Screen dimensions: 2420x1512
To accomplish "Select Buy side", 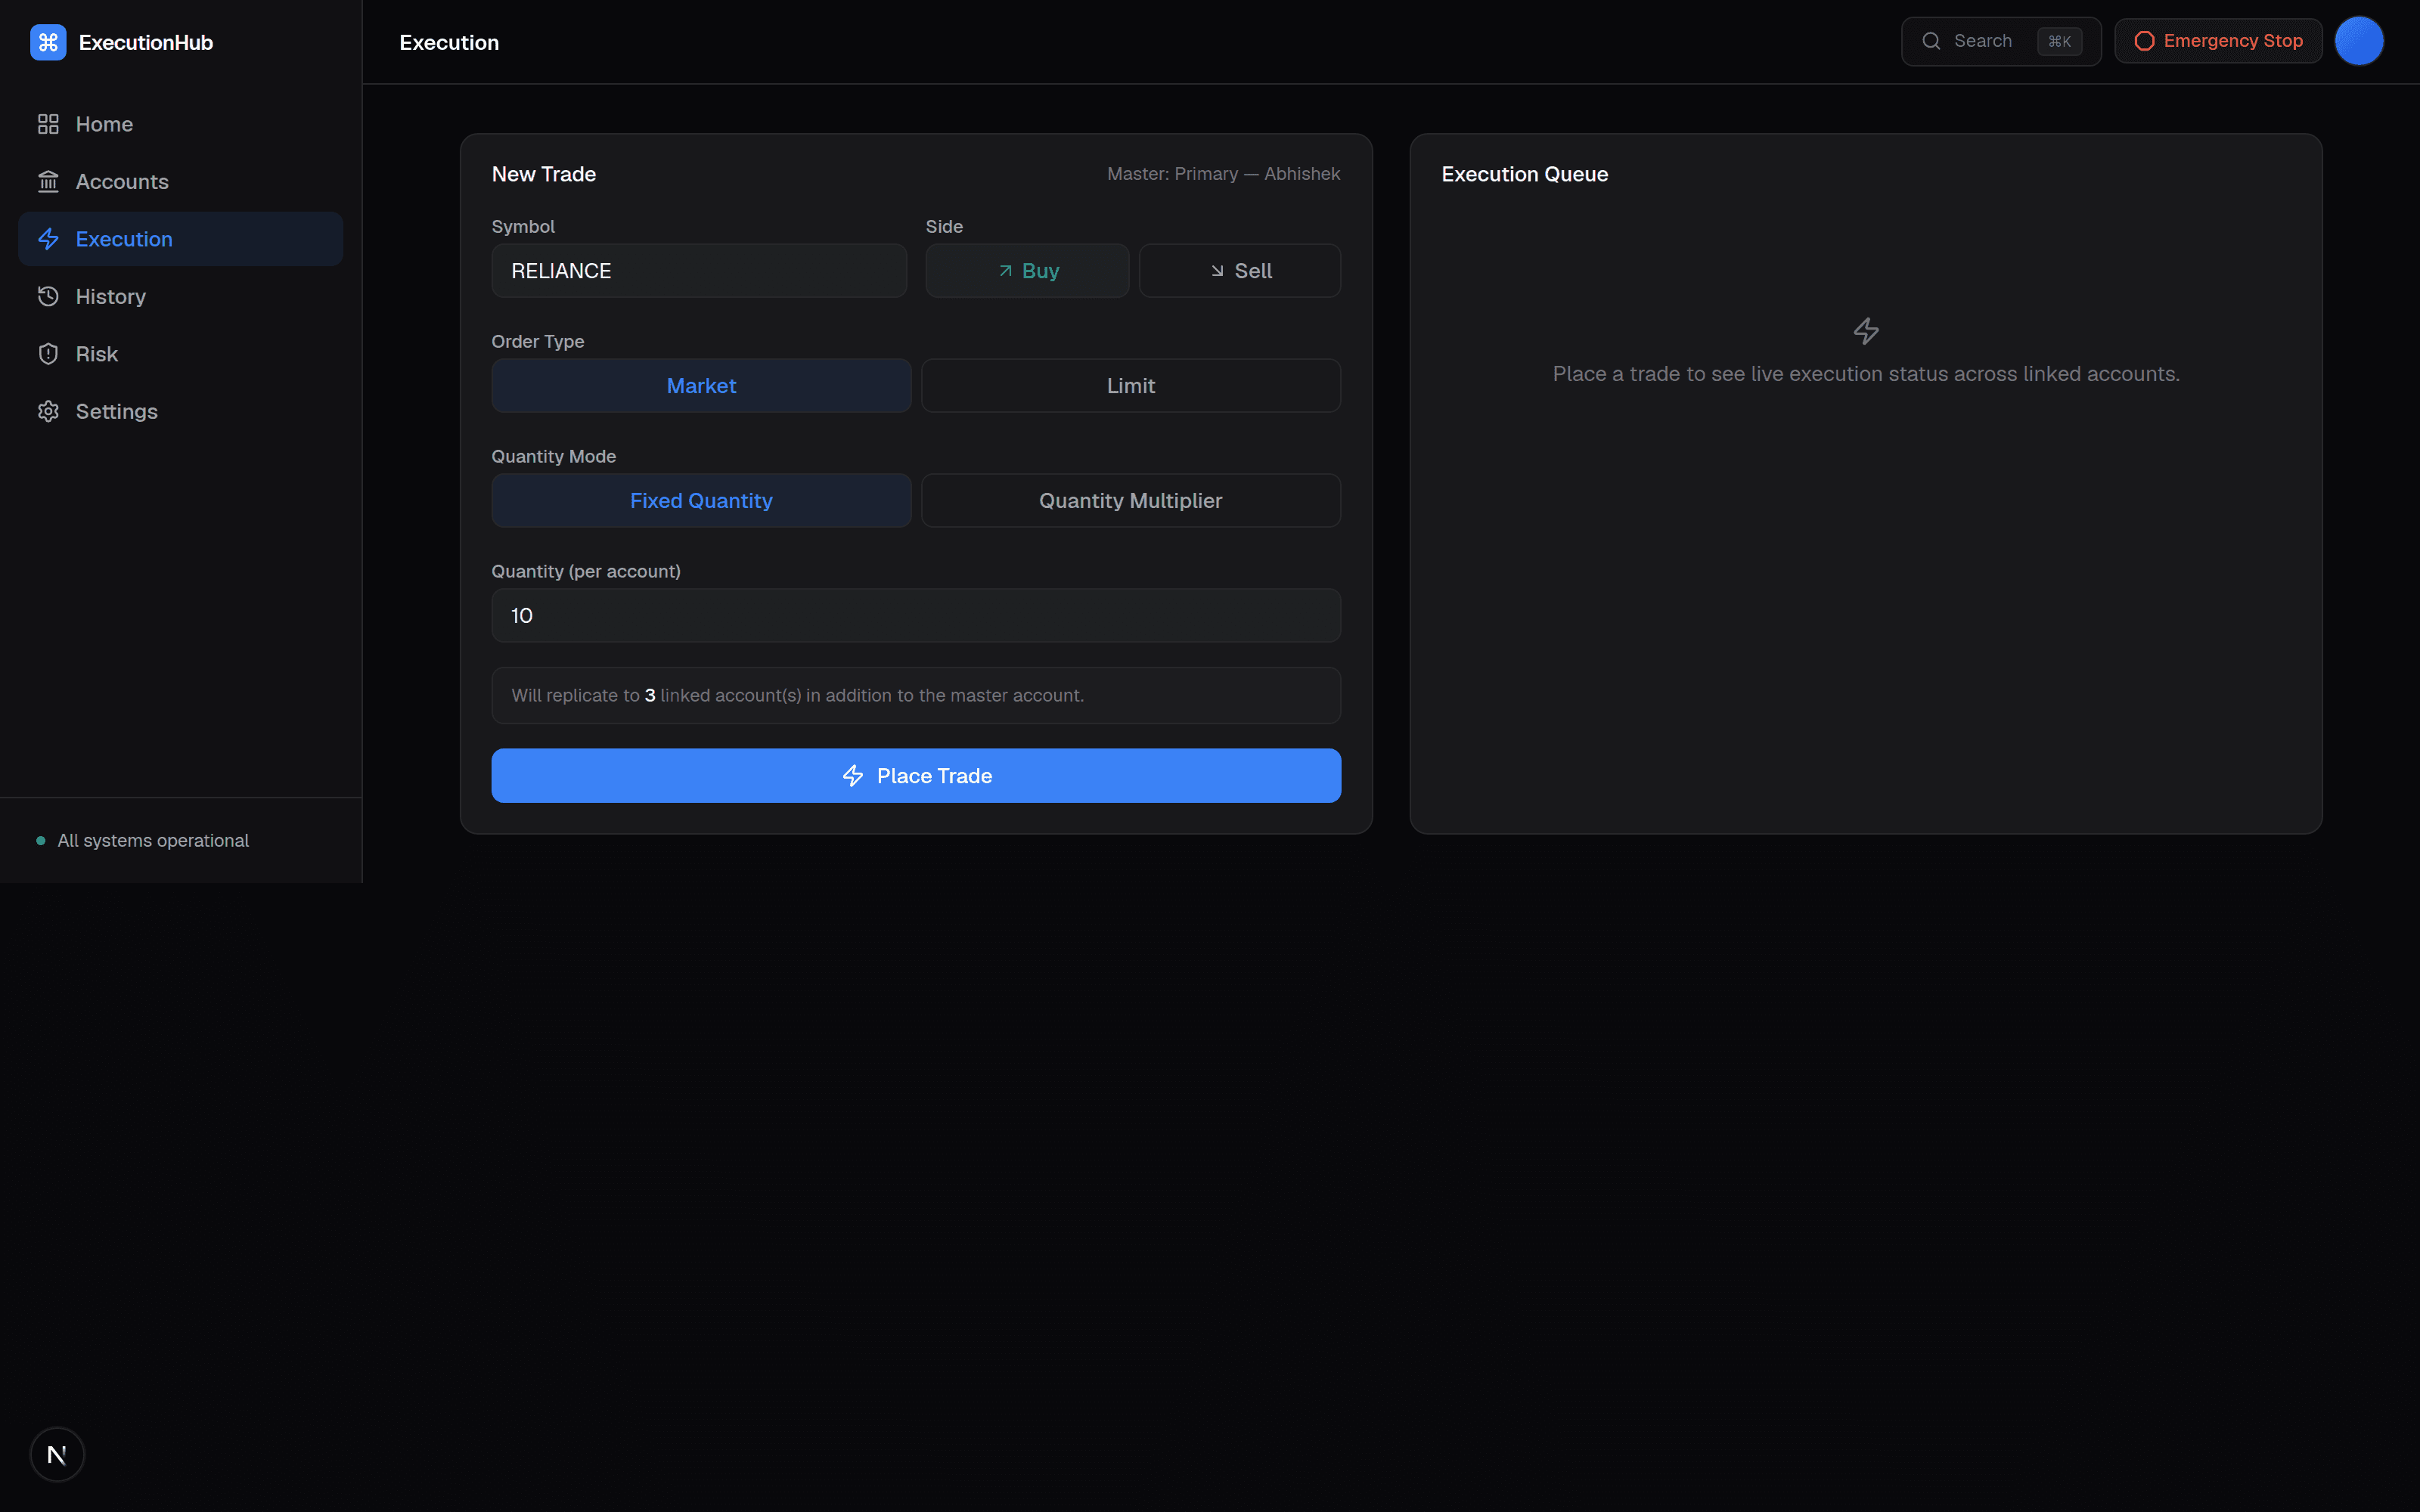I will coord(1027,271).
